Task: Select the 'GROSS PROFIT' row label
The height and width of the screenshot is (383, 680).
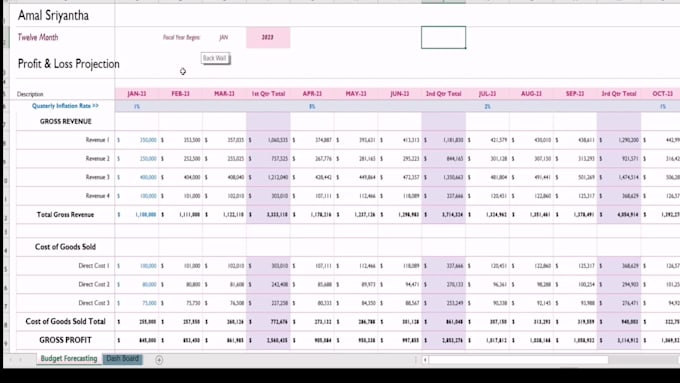Action: coord(65,340)
